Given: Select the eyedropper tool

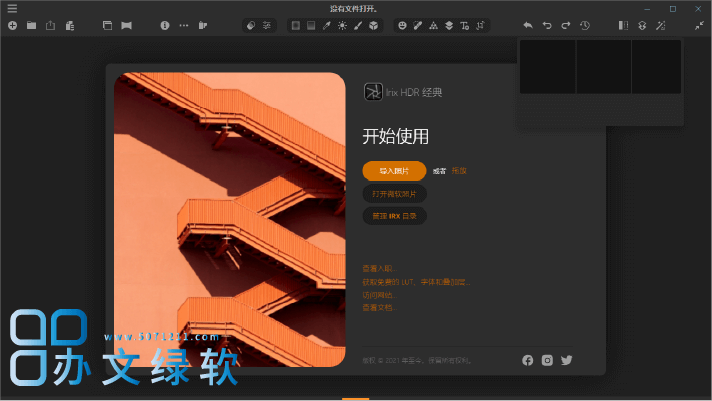Looking at the screenshot, I should 326,25.
